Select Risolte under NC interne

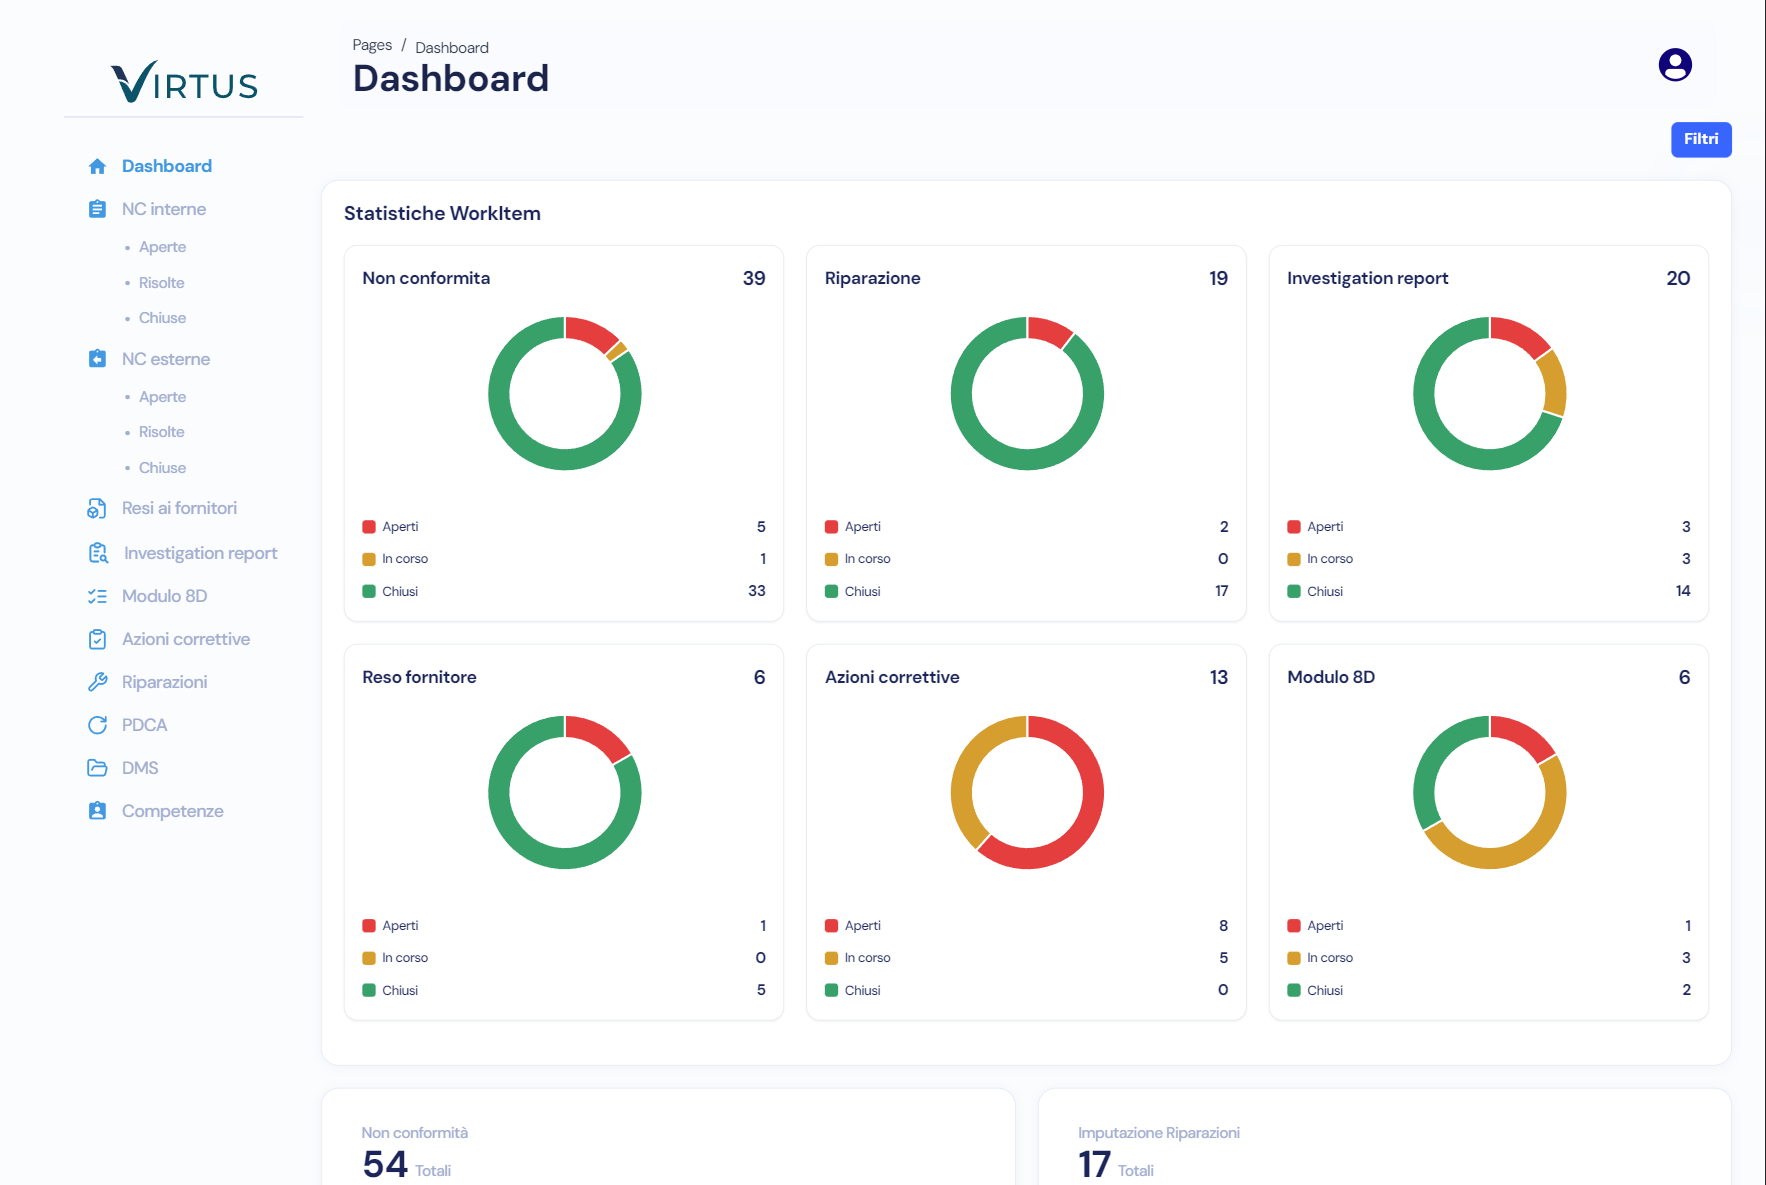(161, 282)
